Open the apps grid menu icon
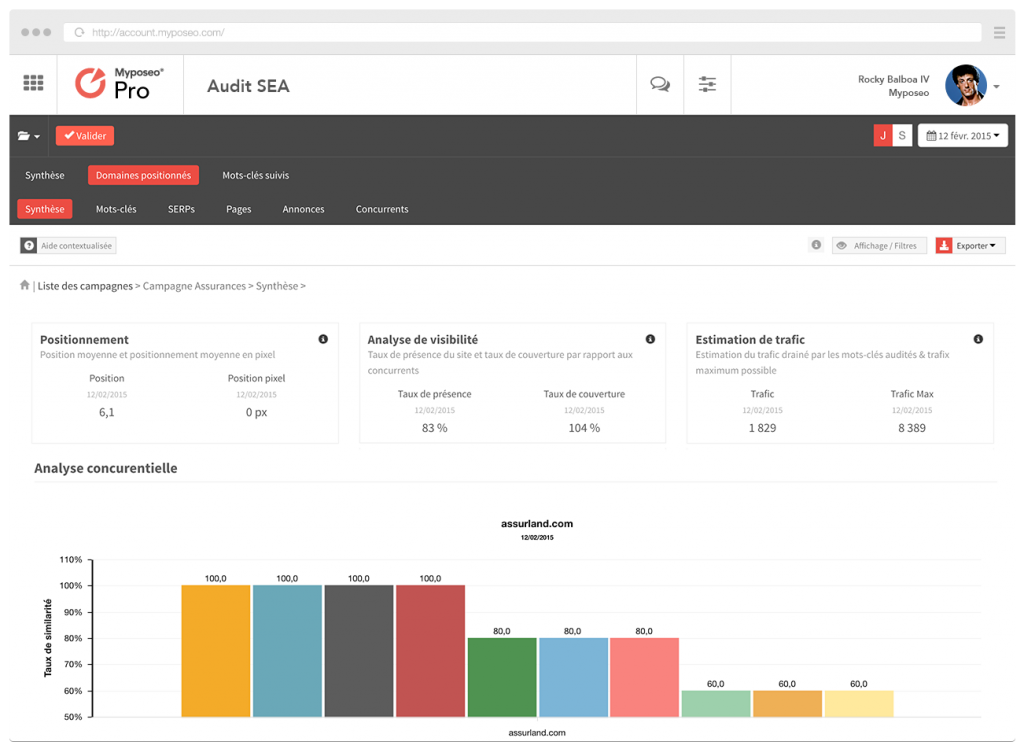This screenshot has height=749, width=1024. (33, 83)
